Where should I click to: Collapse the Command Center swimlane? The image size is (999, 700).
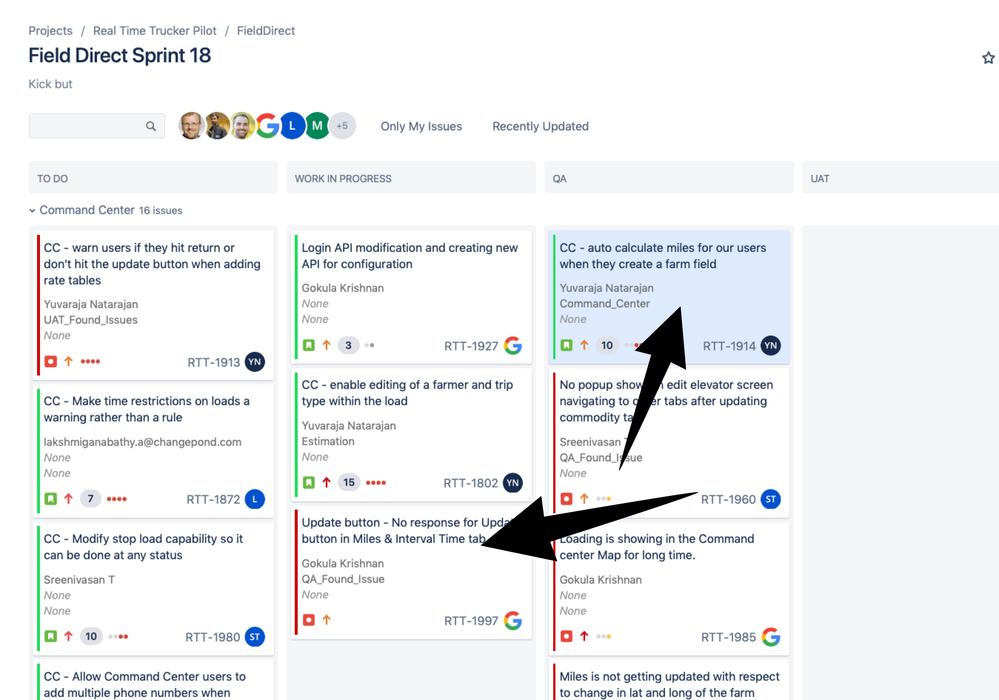32,210
